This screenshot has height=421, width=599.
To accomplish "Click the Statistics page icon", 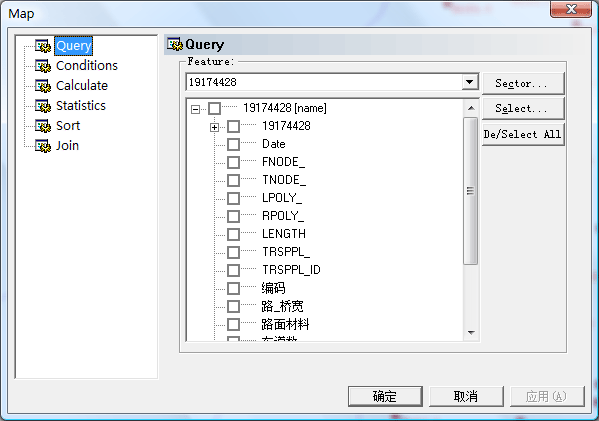I will pyautogui.click(x=43, y=105).
